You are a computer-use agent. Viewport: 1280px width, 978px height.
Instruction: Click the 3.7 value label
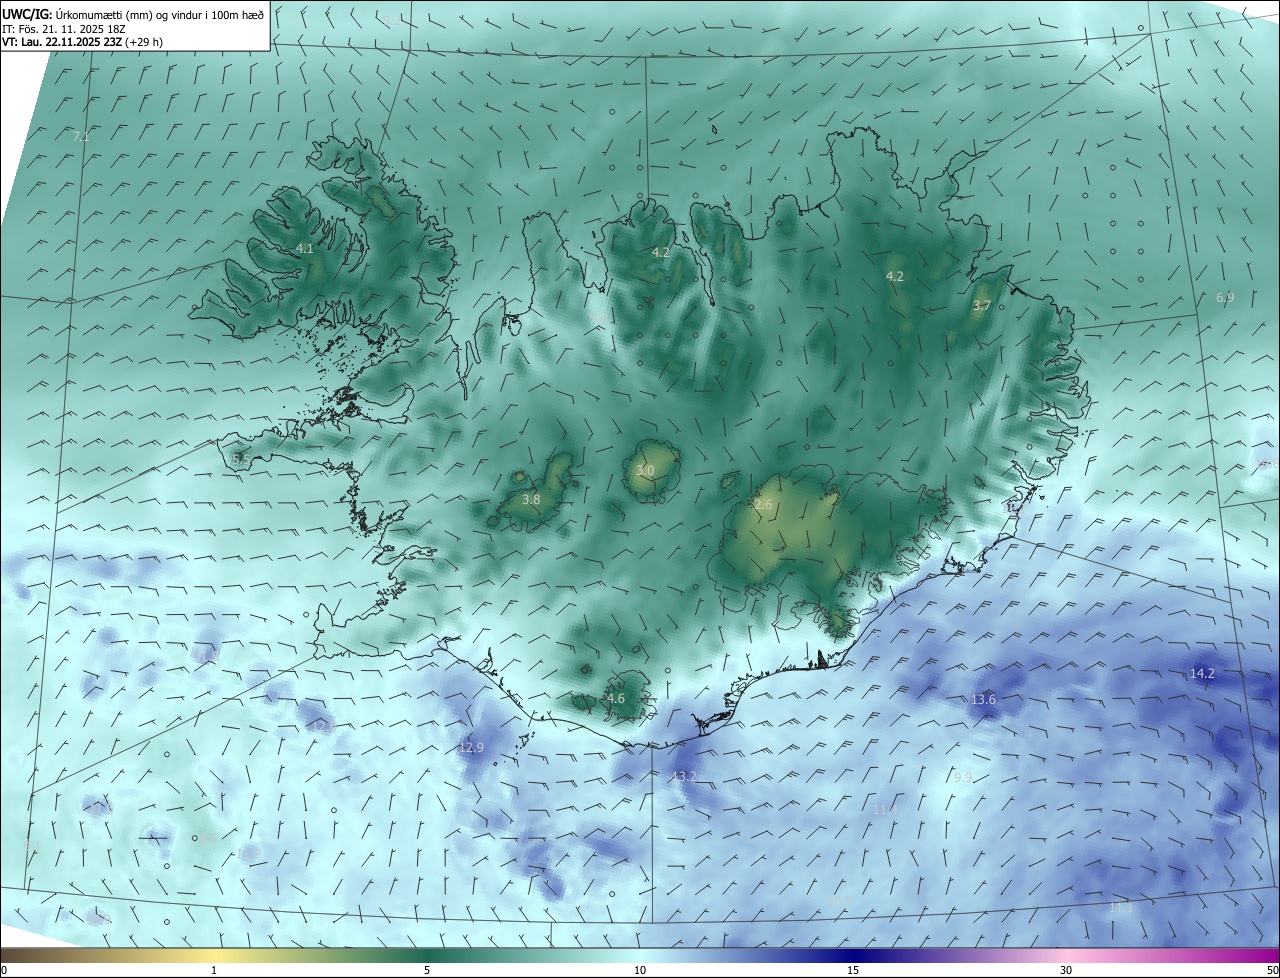click(x=982, y=306)
